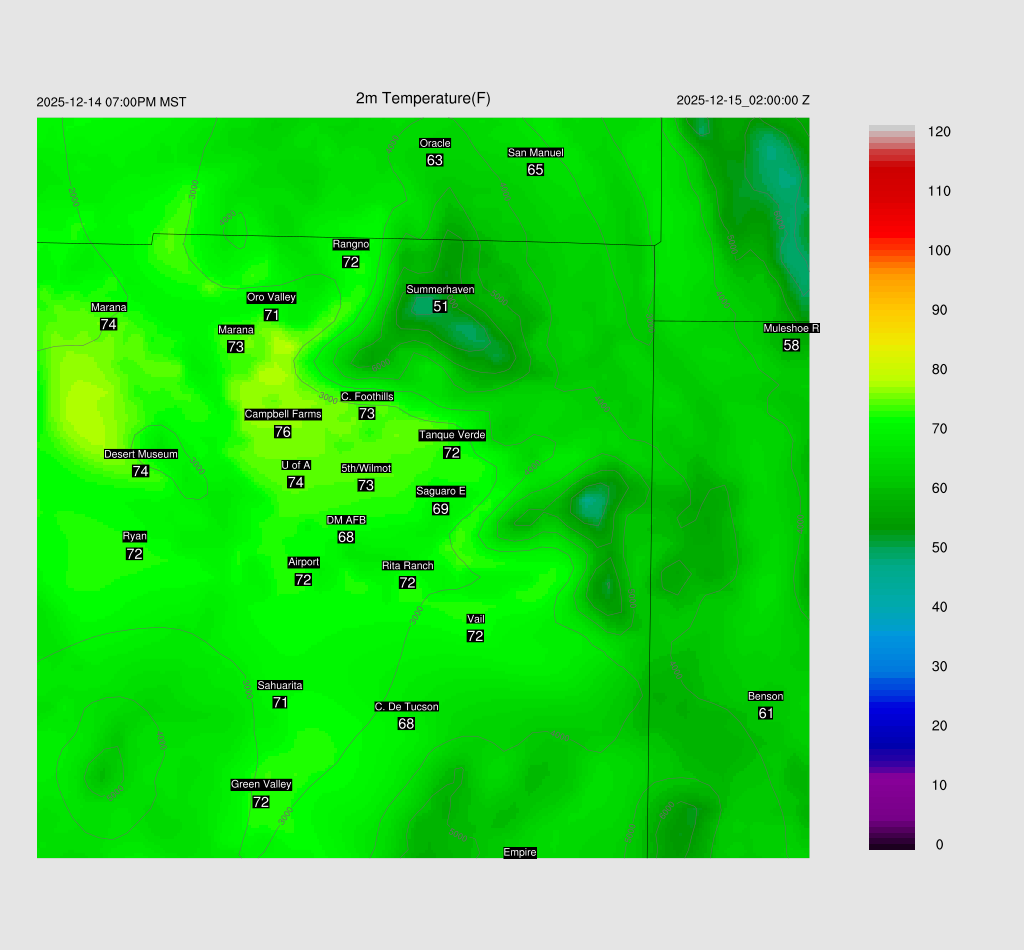This screenshot has height=950, width=1024.
Task: Click the C. De Tucson station label
Action: pos(406,707)
